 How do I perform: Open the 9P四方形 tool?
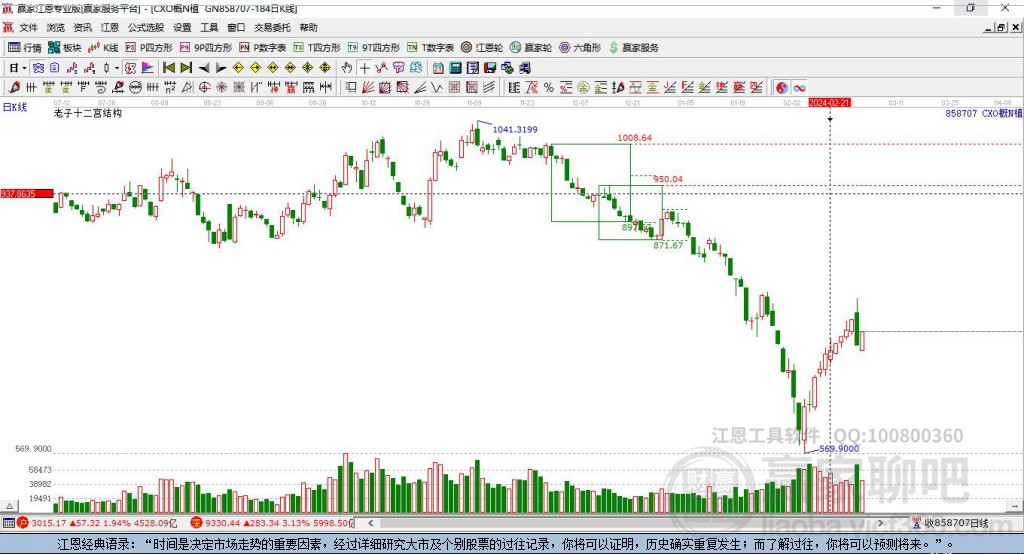pos(206,48)
